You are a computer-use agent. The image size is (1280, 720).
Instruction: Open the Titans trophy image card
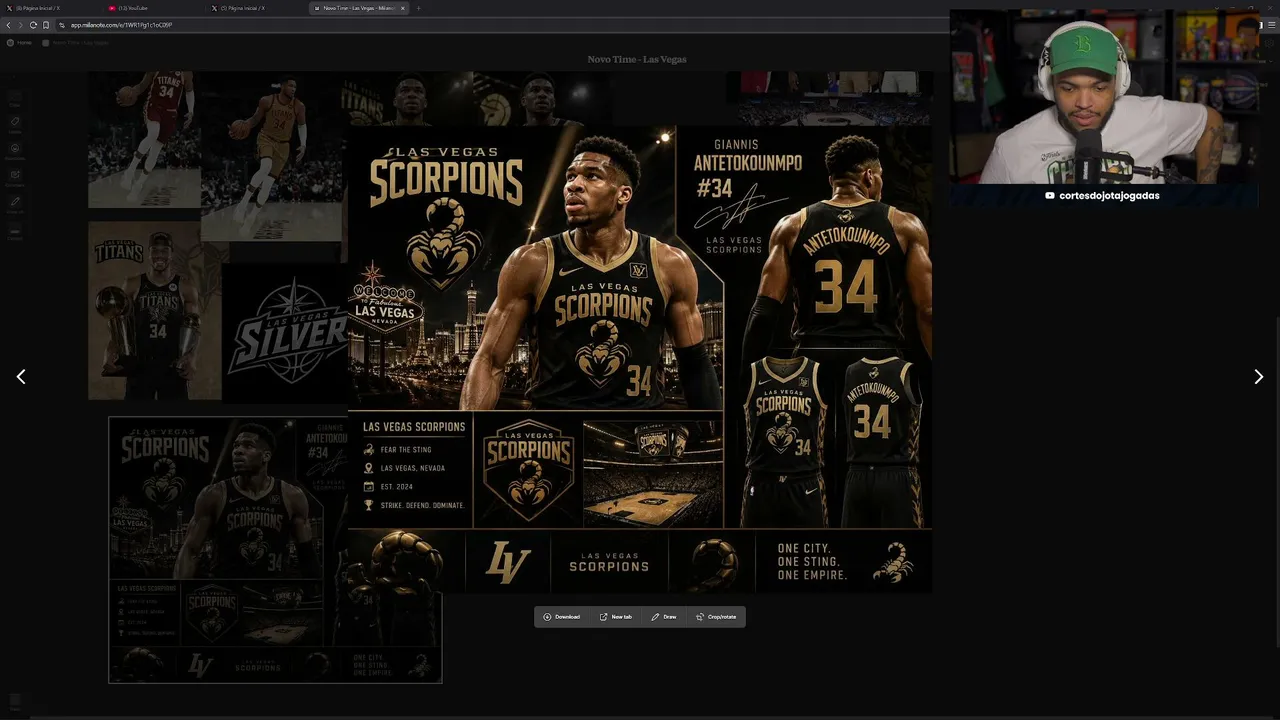(x=155, y=311)
